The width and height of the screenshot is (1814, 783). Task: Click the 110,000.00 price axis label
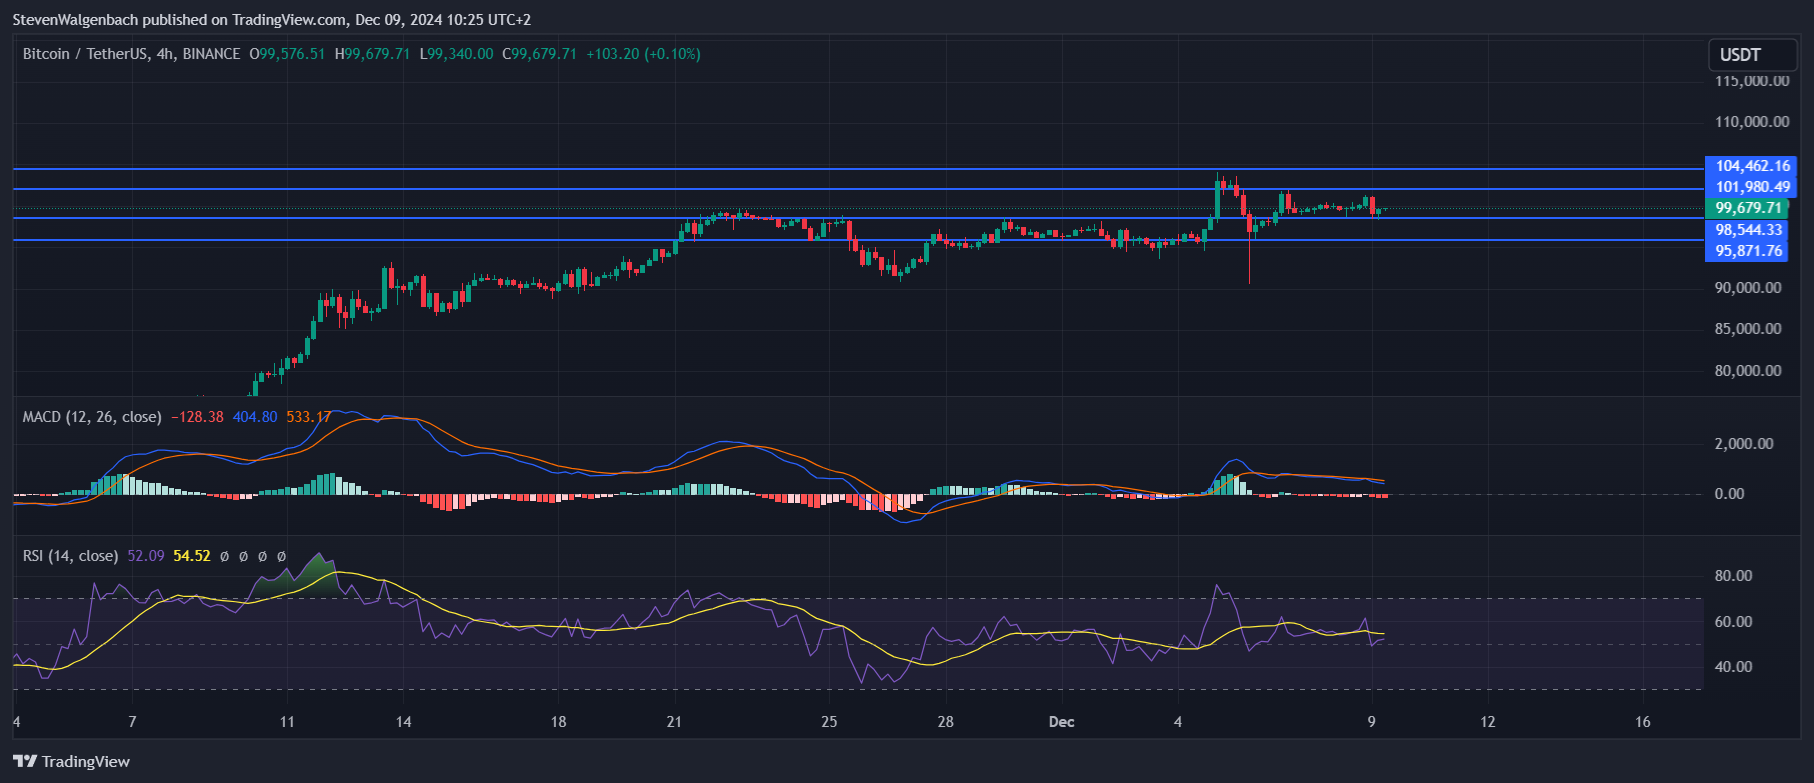pyautogui.click(x=1752, y=122)
